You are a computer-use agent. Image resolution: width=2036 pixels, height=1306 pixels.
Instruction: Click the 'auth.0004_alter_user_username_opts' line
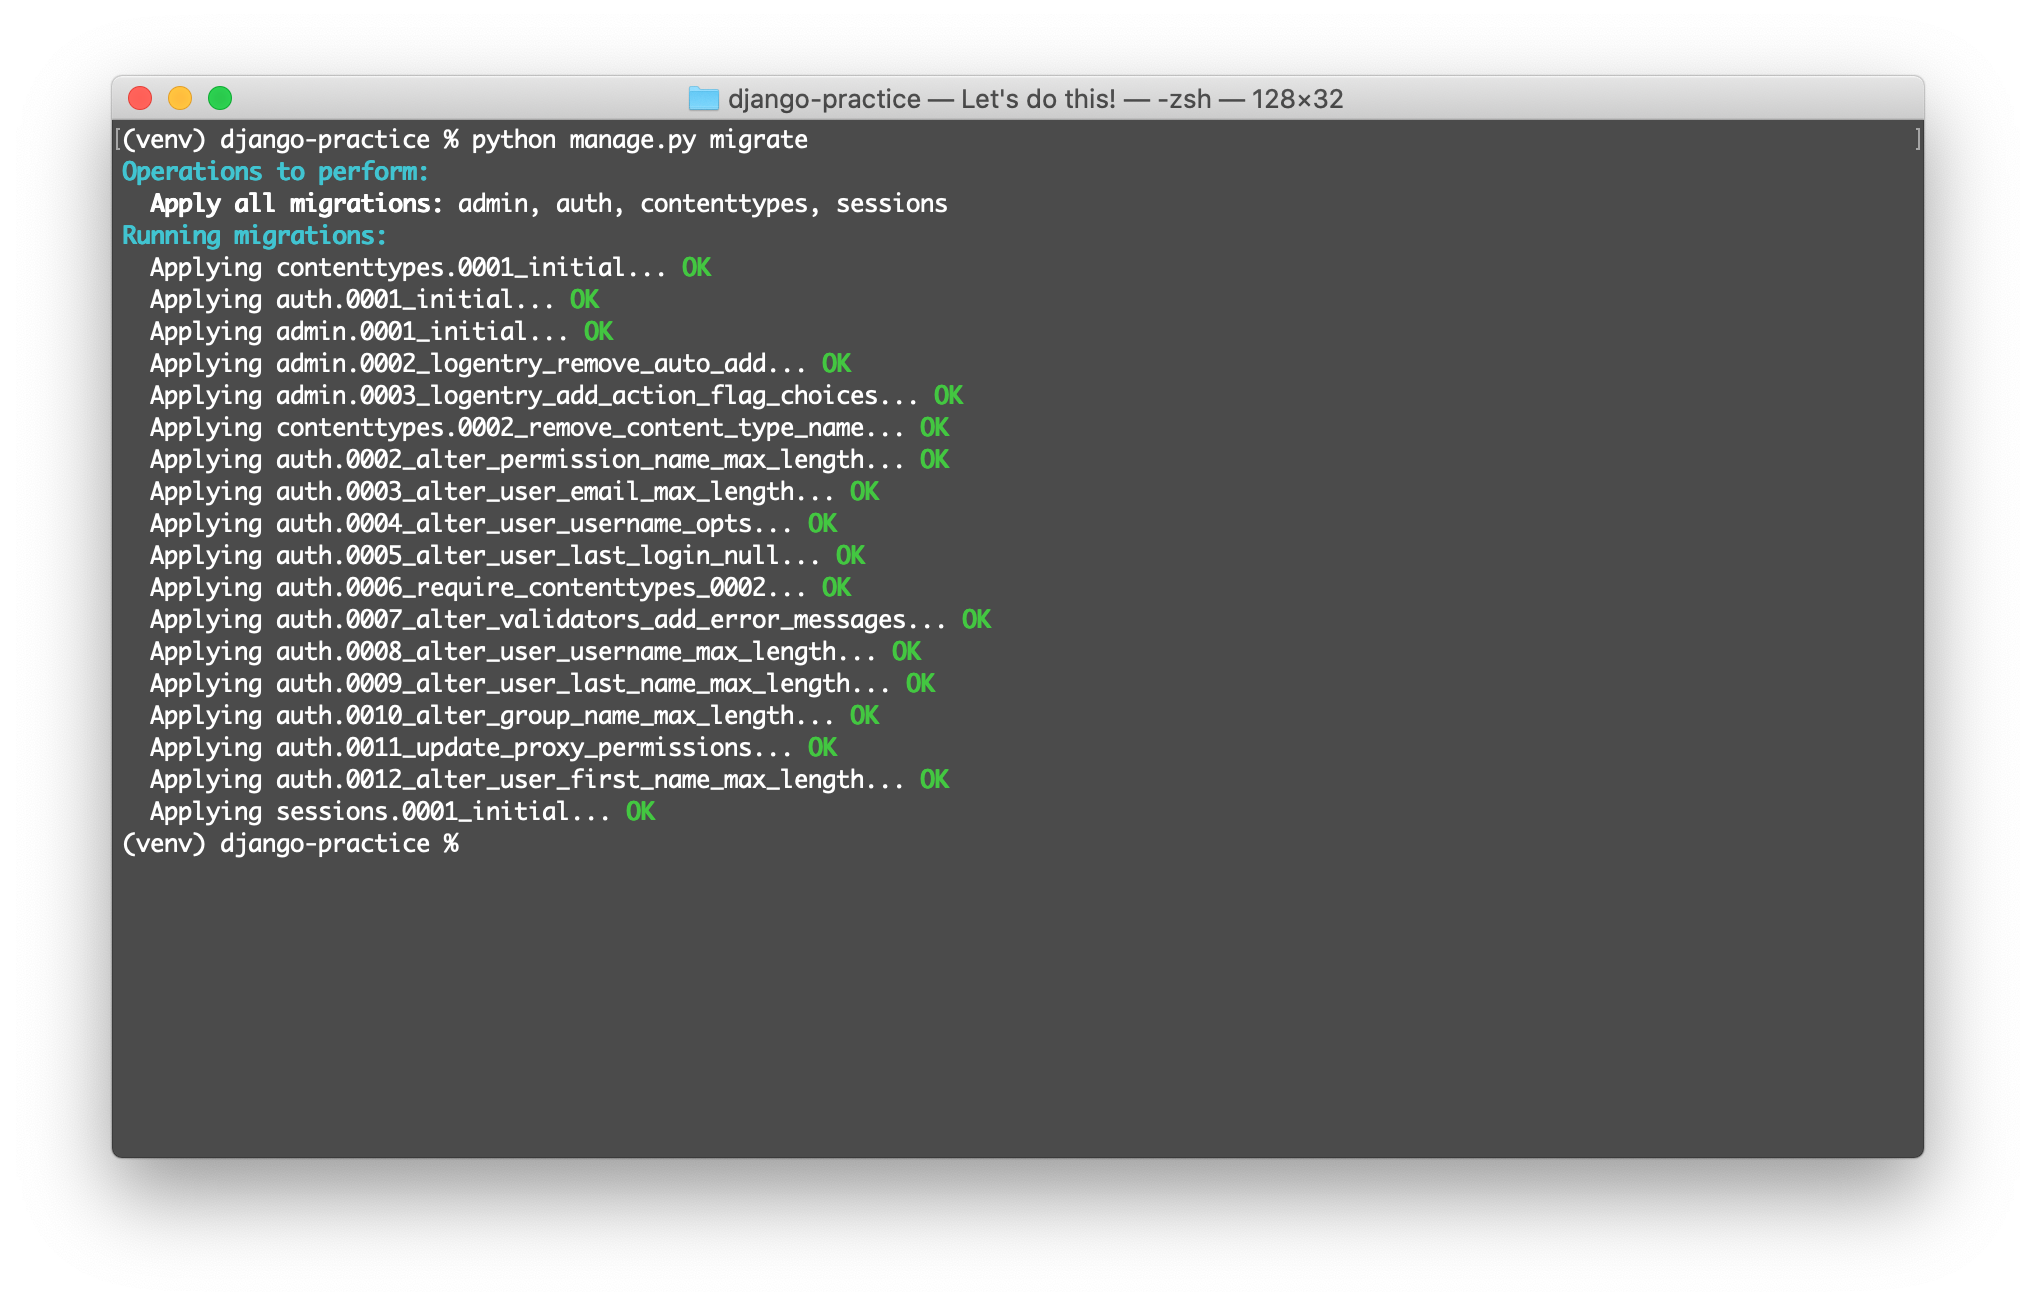[x=493, y=524]
